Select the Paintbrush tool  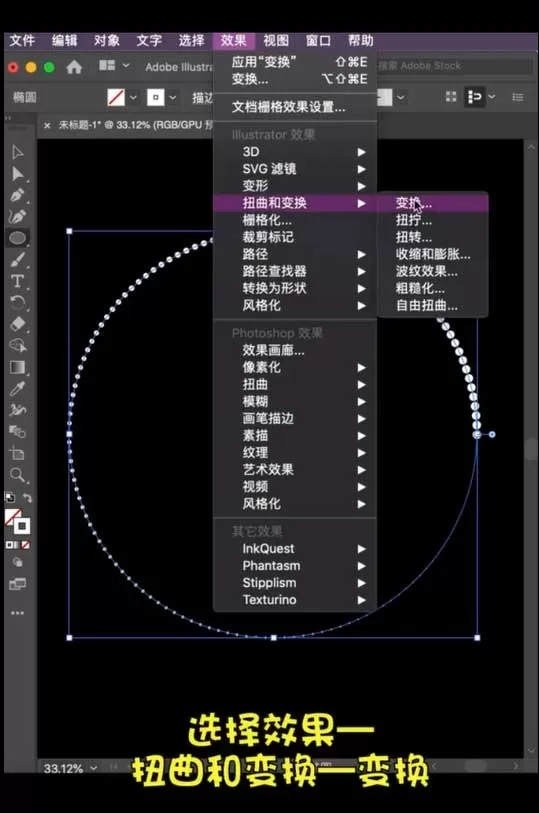[18, 260]
